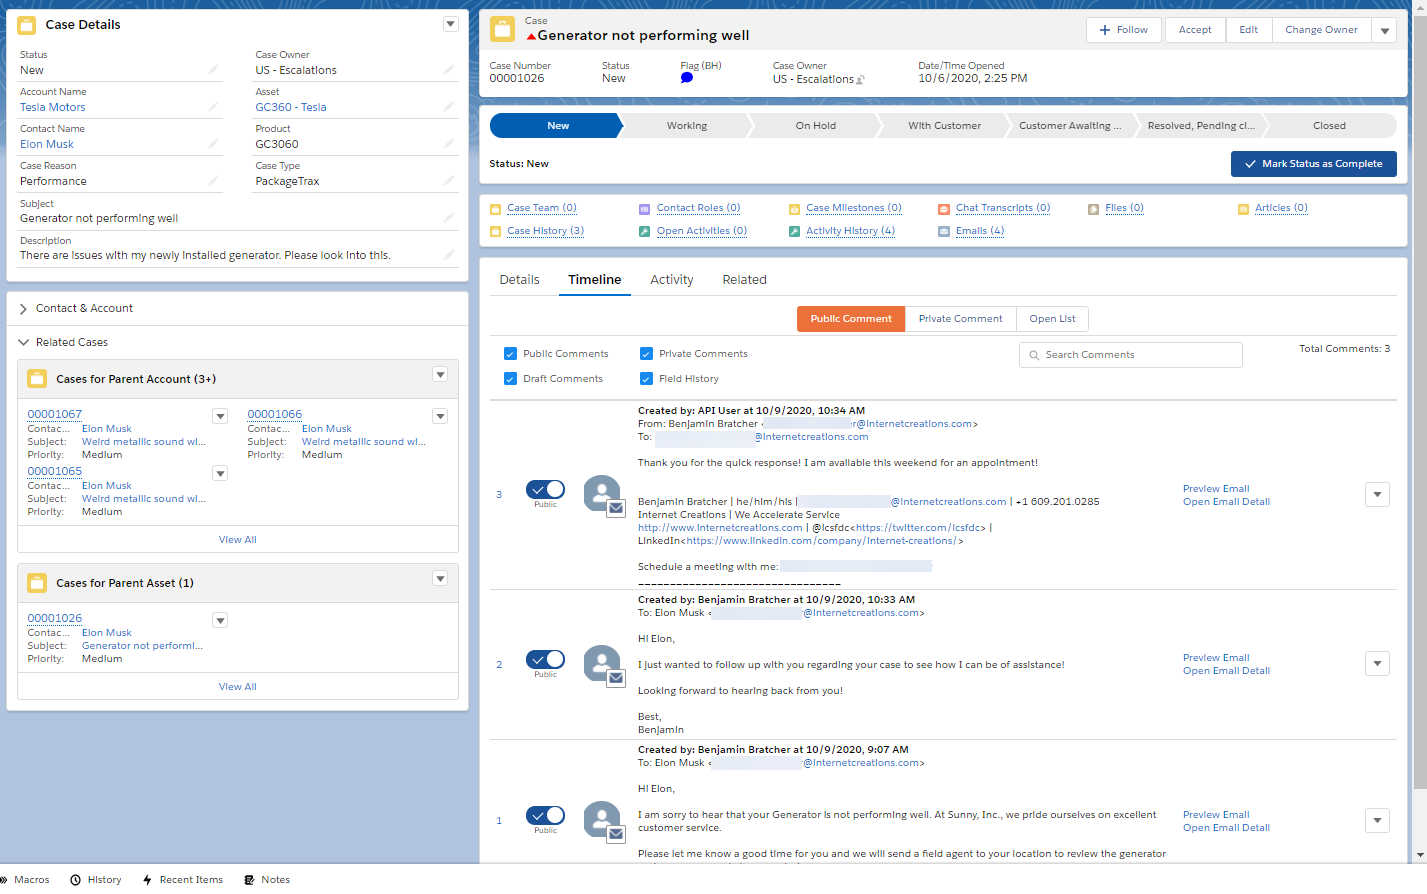
Task: Click the edit pencil for the Subject field
Action: click(448, 218)
